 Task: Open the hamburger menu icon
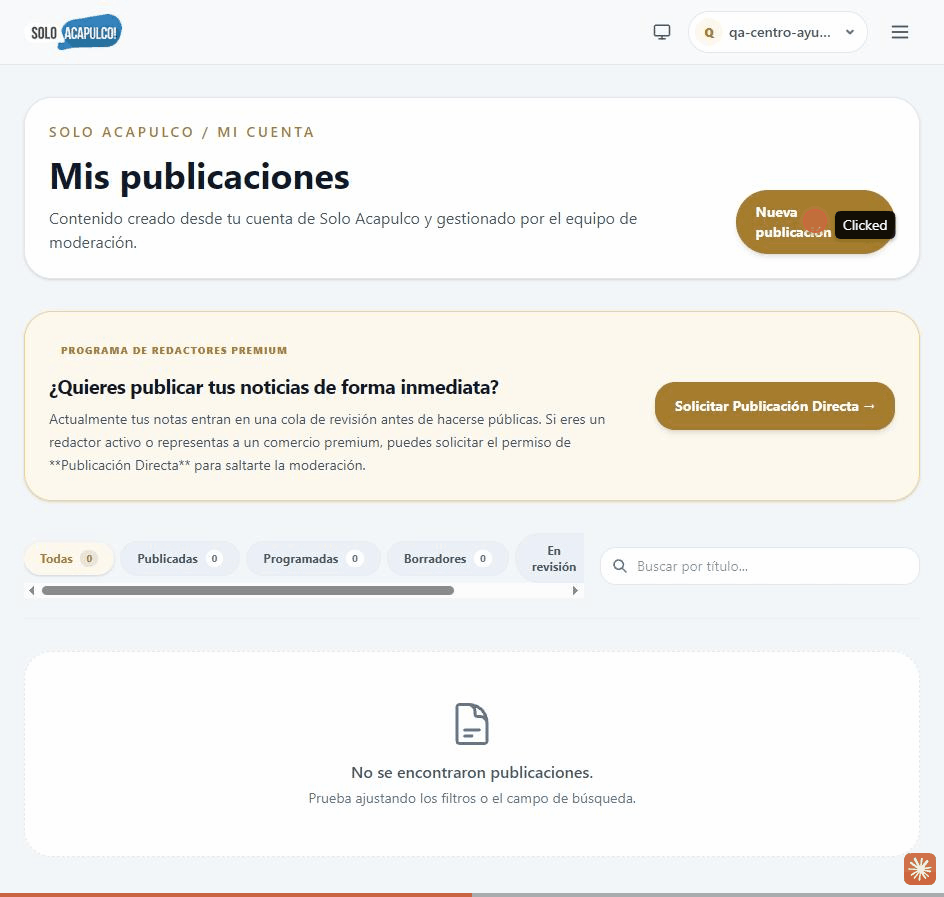point(899,32)
